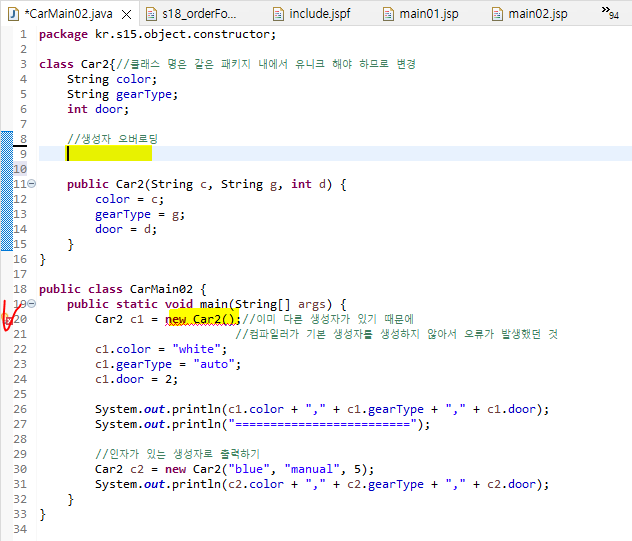Open the include.jspf editor tab
Image resolution: width=632 pixels, height=541 pixels.
[320, 14]
